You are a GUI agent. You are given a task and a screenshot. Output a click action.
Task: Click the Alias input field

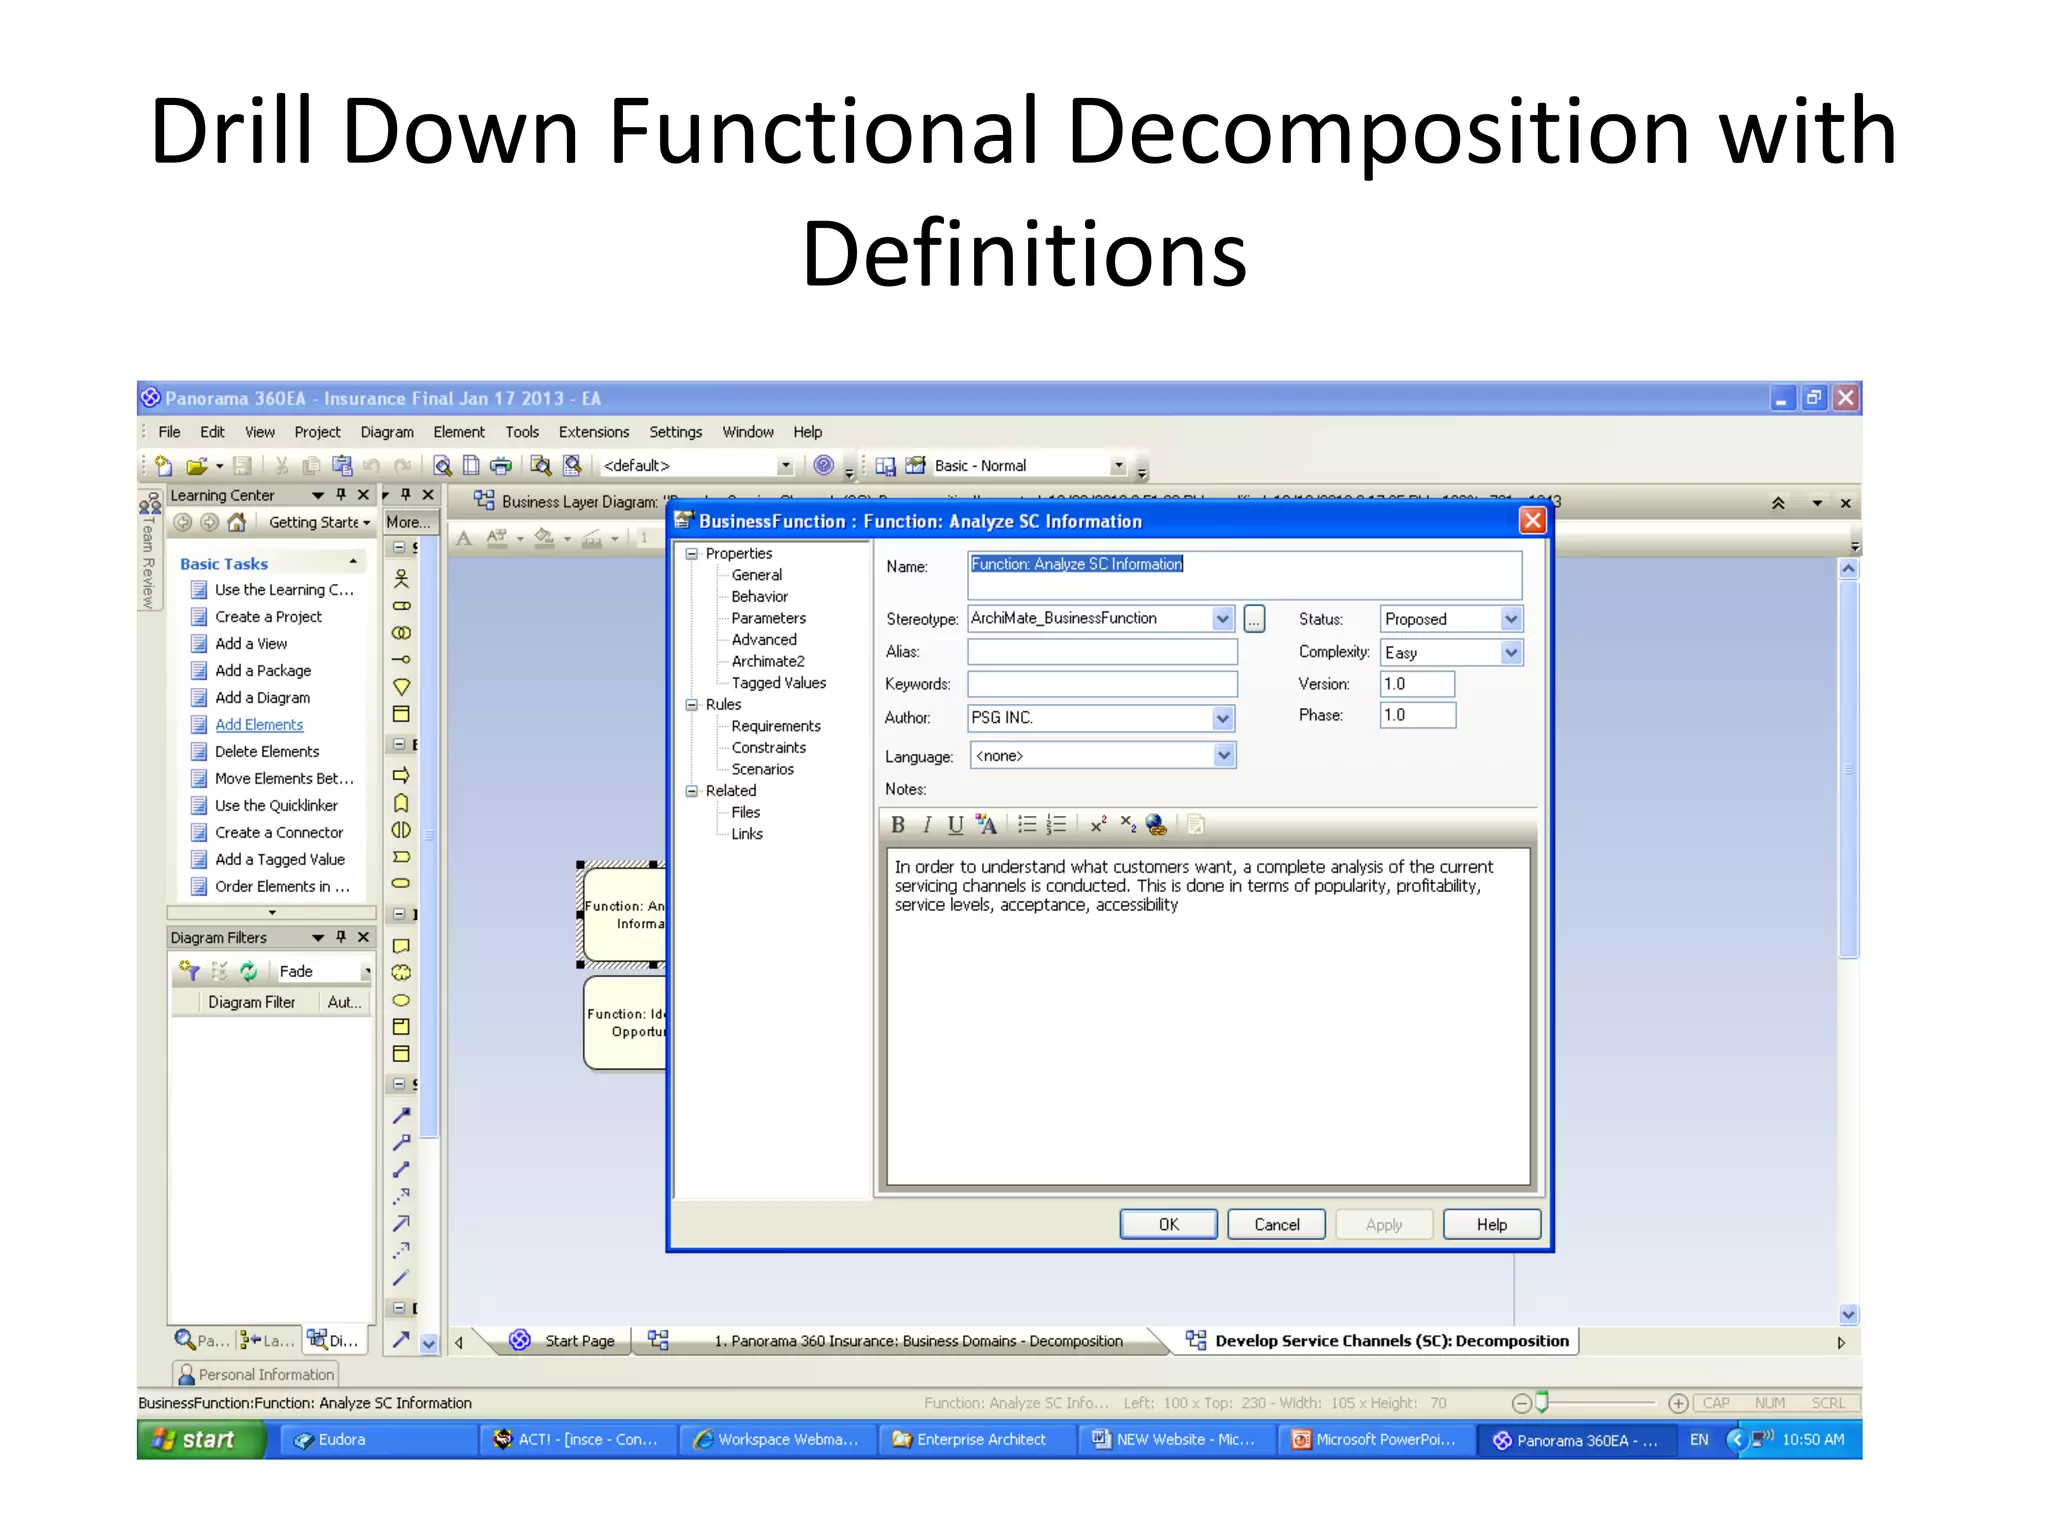tap(1102, 652)
